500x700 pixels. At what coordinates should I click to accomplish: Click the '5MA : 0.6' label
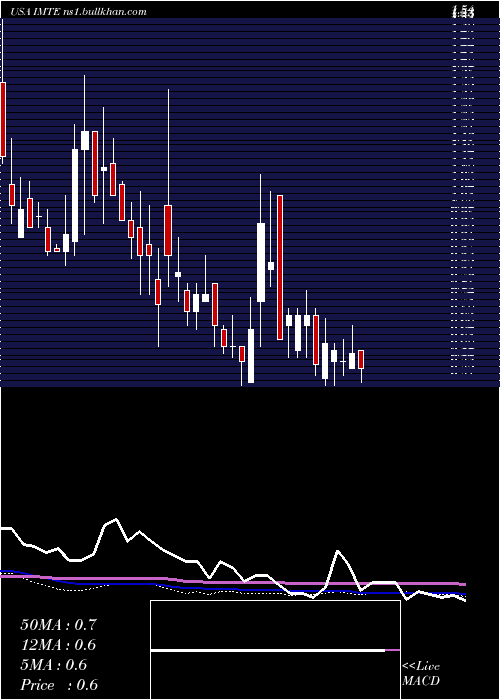pos(54,665)
